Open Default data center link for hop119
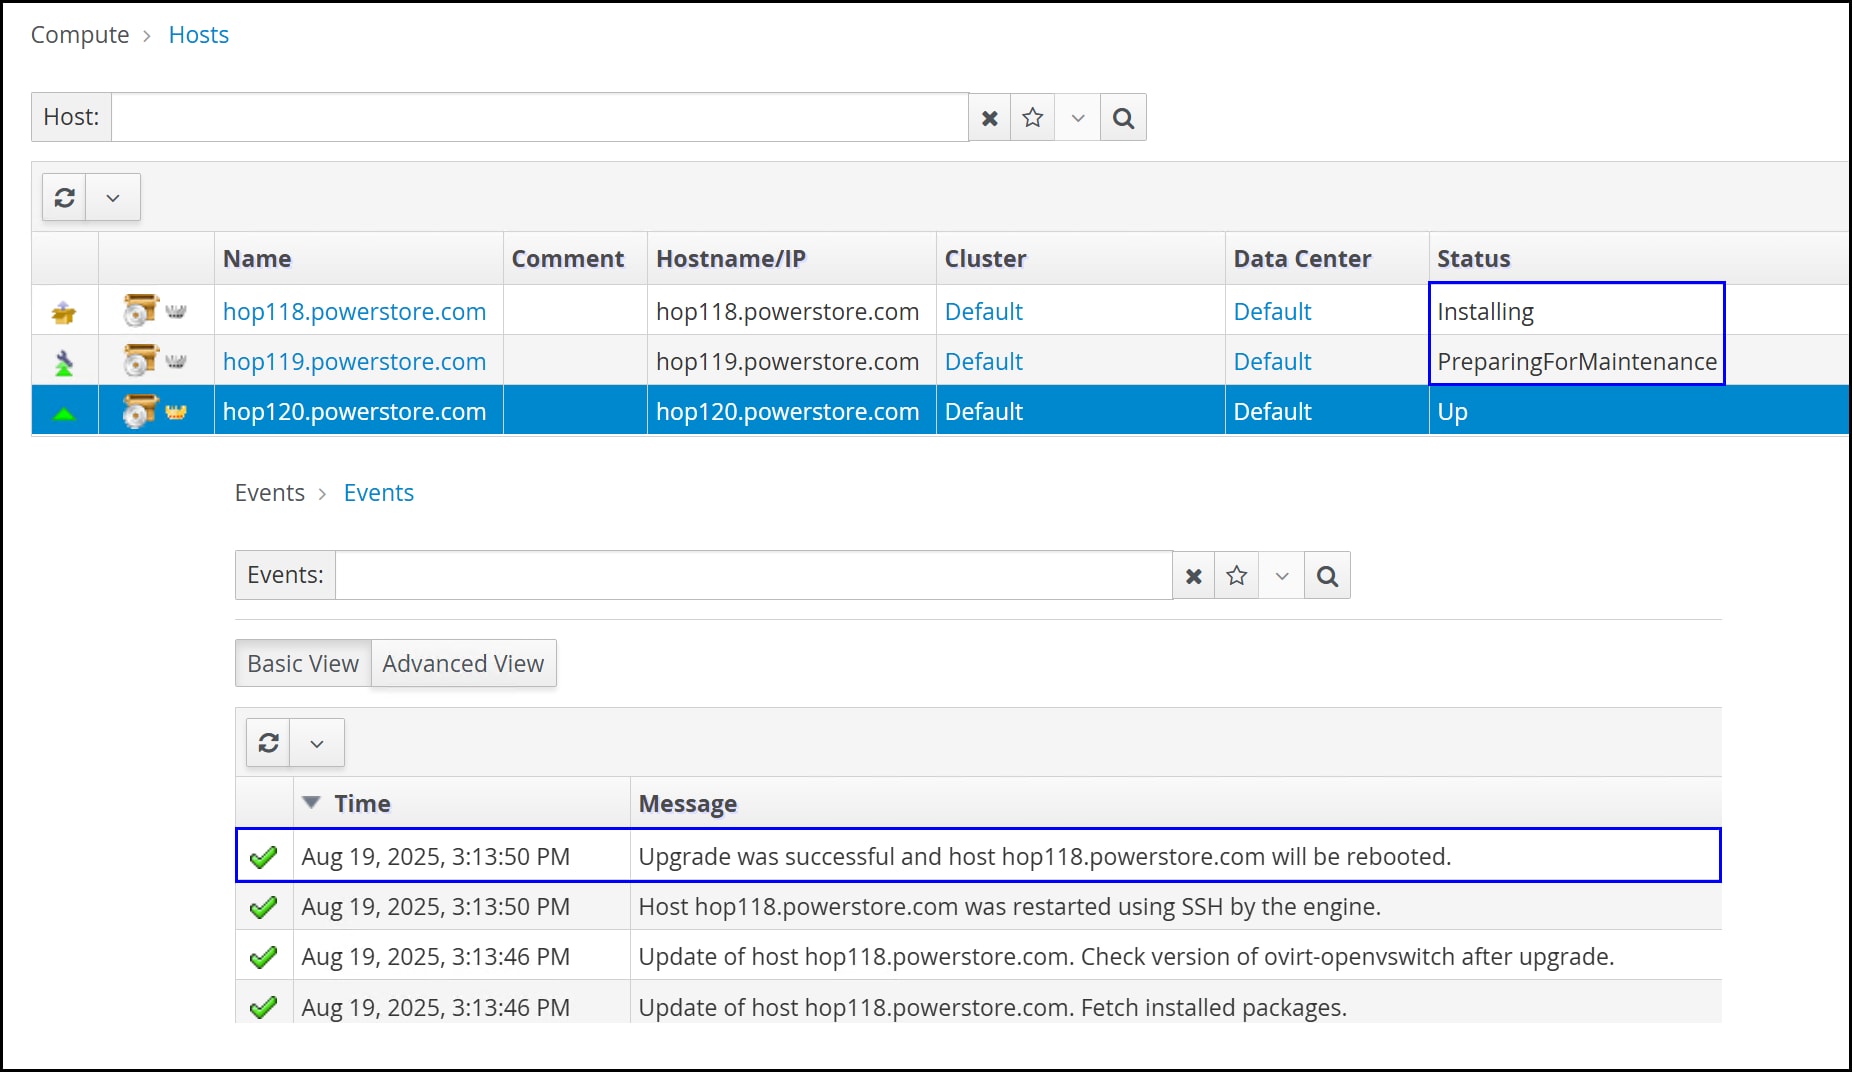The image size is (1852, 1072). (x=1272, y=361)
